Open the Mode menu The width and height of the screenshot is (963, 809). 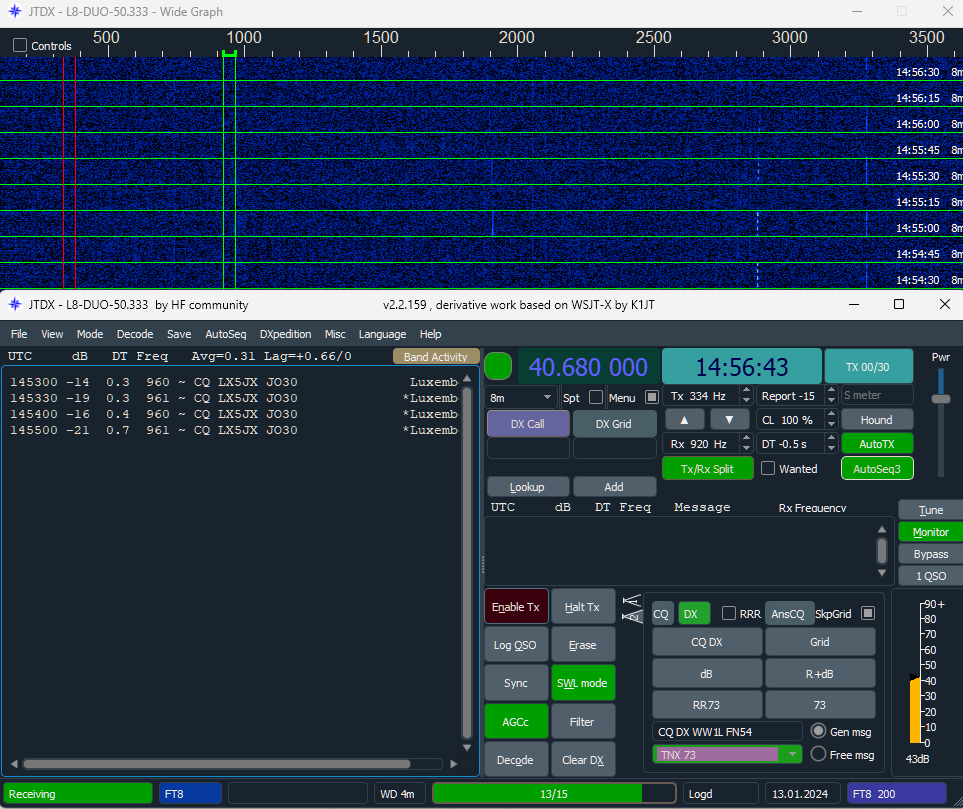click(90, 334)
